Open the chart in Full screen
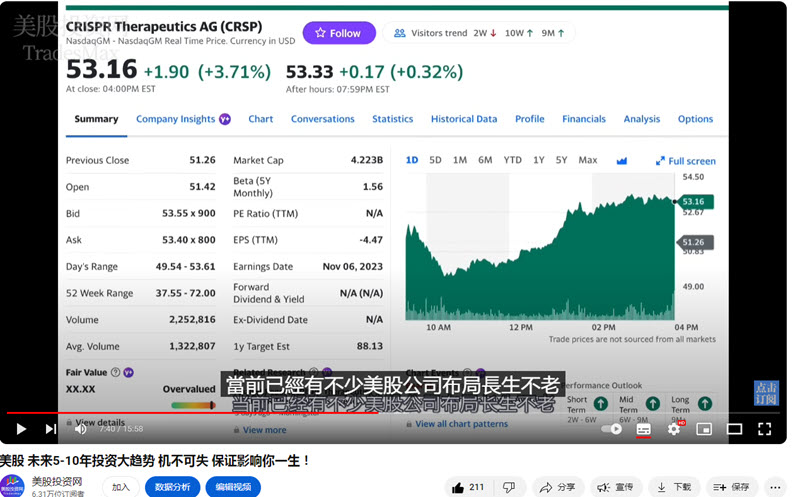 coord(685,161)
